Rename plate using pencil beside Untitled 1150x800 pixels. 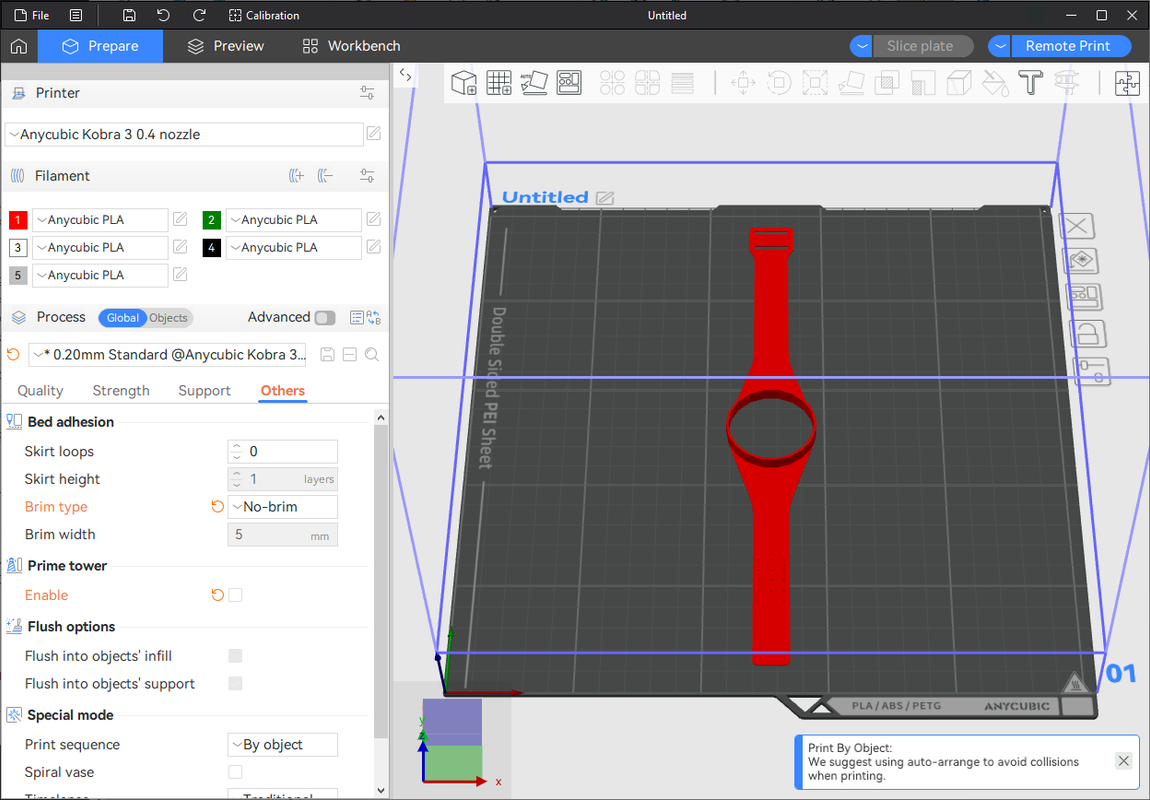click(605, 197)
